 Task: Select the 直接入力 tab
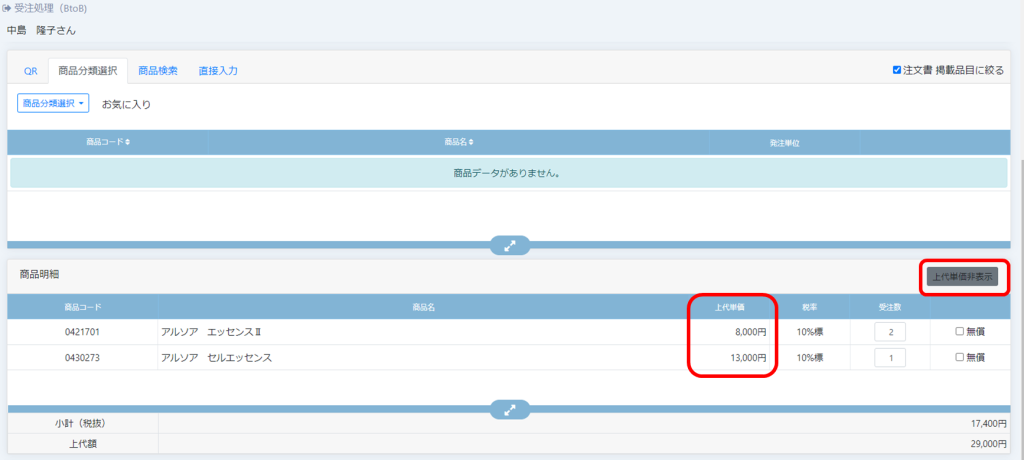point(217,71)
